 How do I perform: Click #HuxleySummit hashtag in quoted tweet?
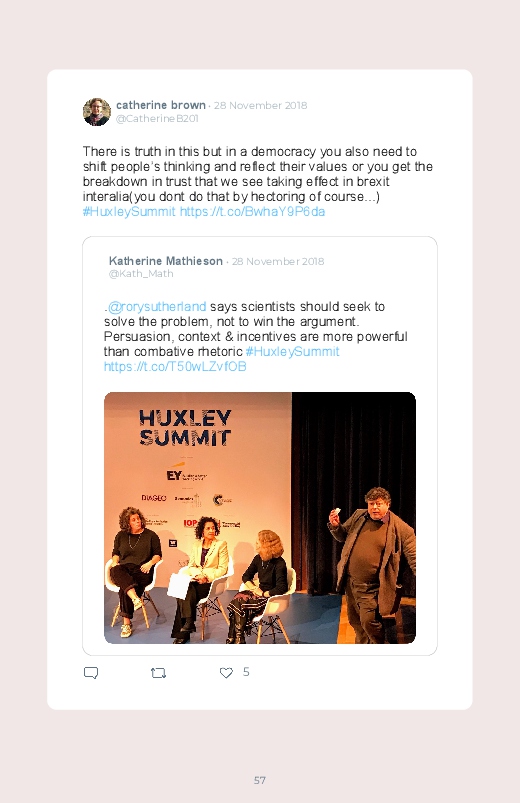pos(292,351)
